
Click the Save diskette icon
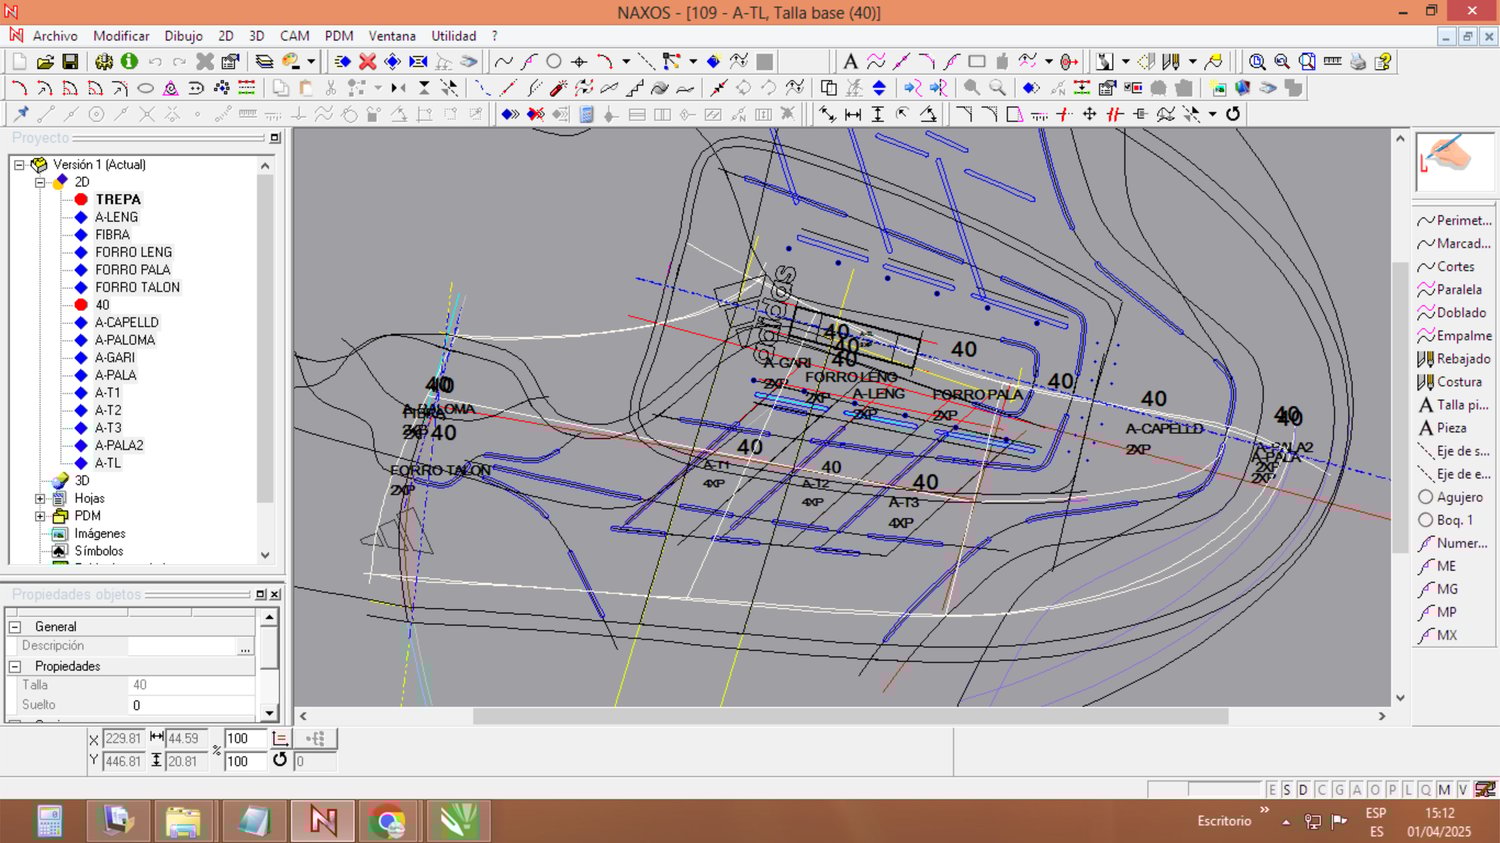(70, 62)
